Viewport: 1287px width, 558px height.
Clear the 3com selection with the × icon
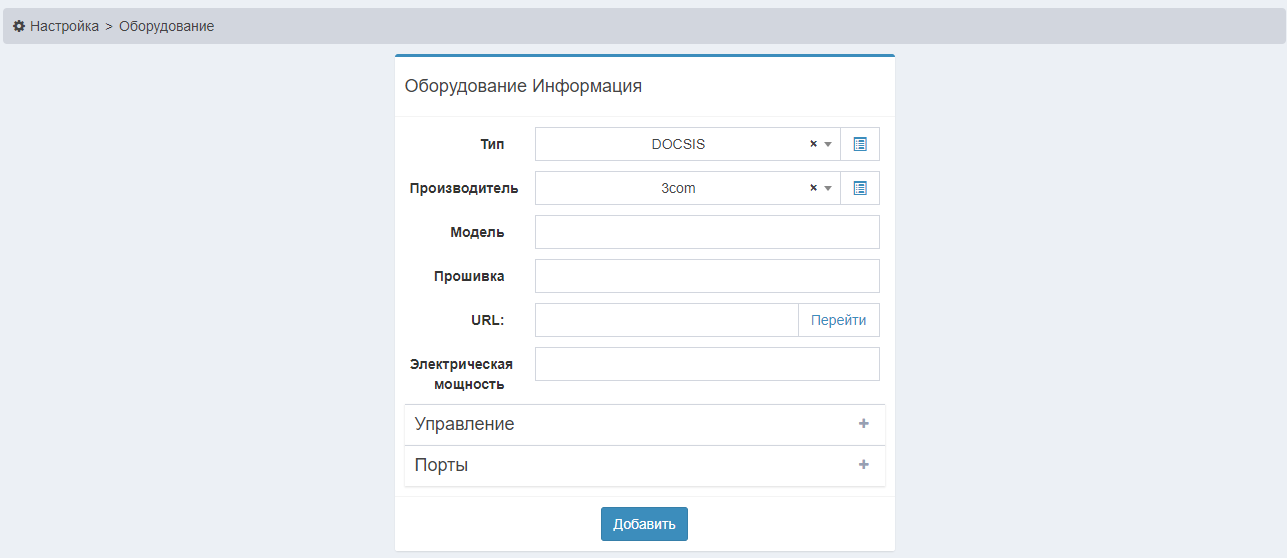click(x=813, y=188)
